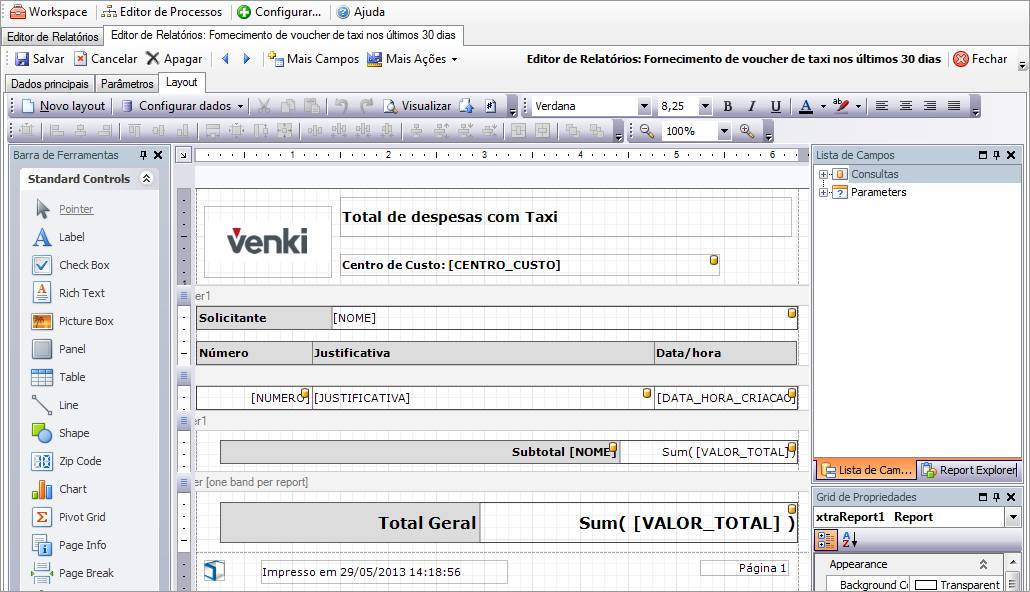Image resolution: width=1030 pixels, height=592 pixels.
Task: Open the zoom 100% dropdown
Action: pos(724,131)
